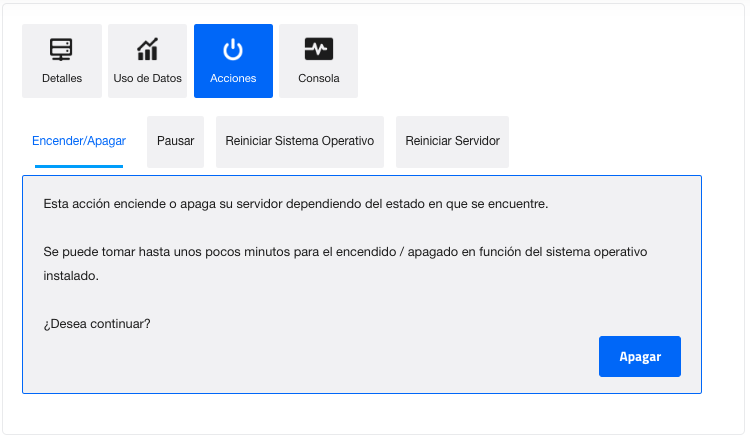The image size is (750, 438).
Task: Click the blue underline below Encender/Apagar
Action: [79, 166]
